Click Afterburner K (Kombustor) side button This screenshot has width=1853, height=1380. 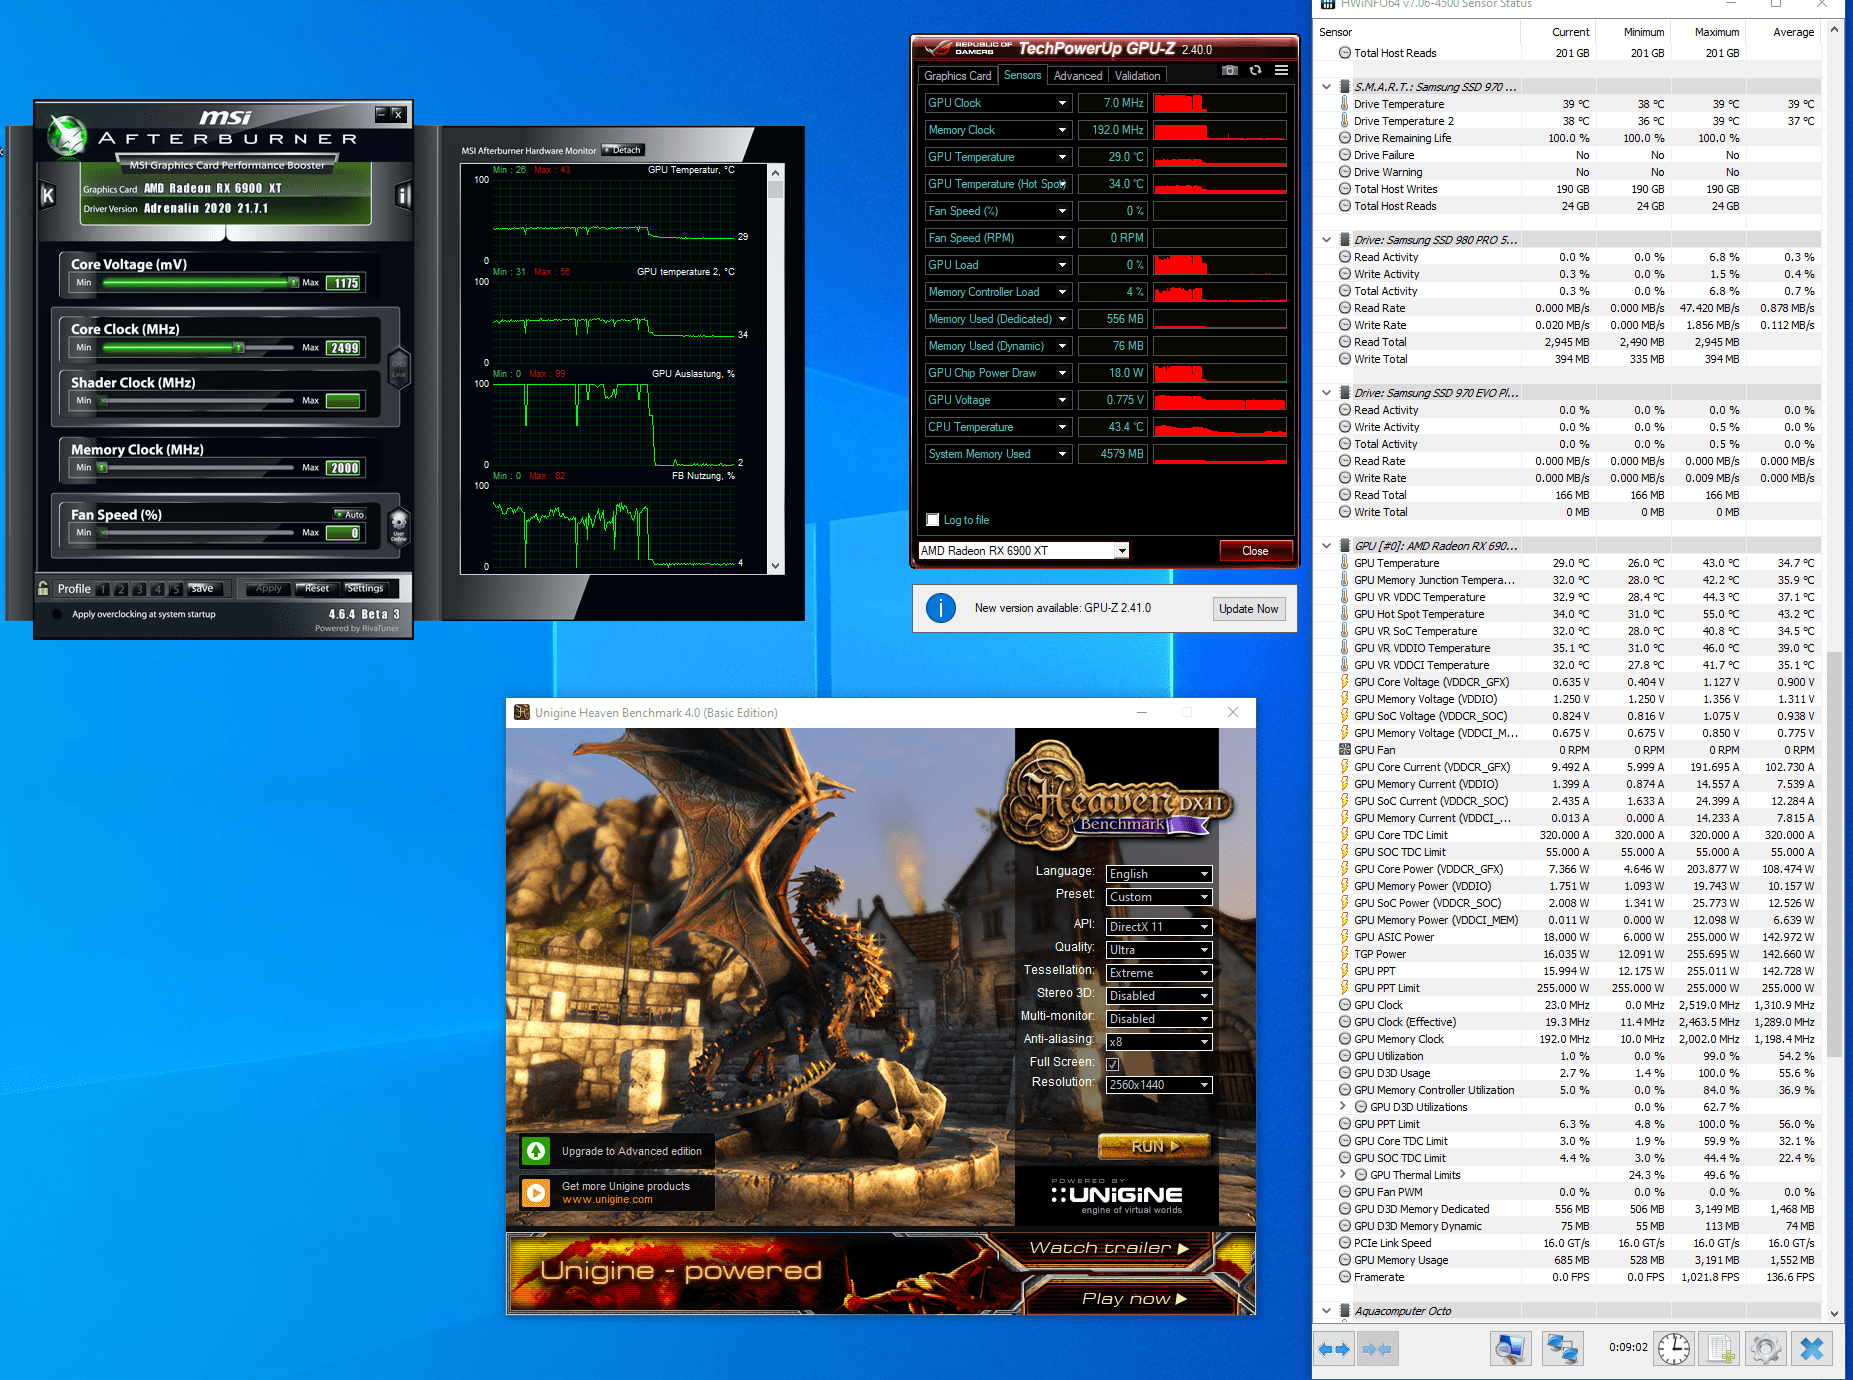pos(47,195)
